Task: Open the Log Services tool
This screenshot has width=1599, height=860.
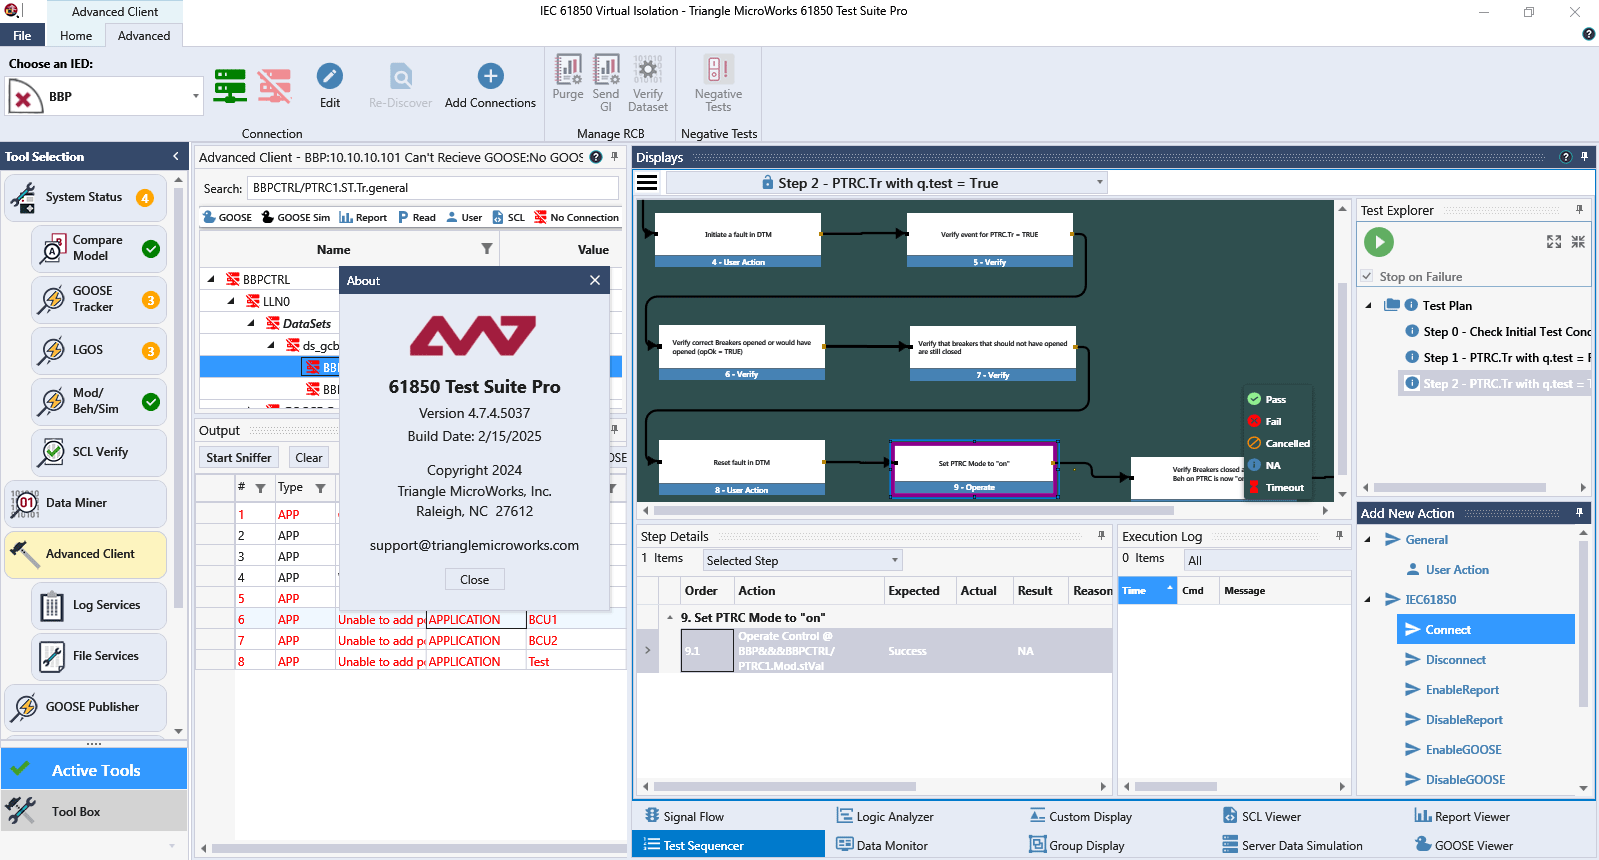Action: pos(99,605)
